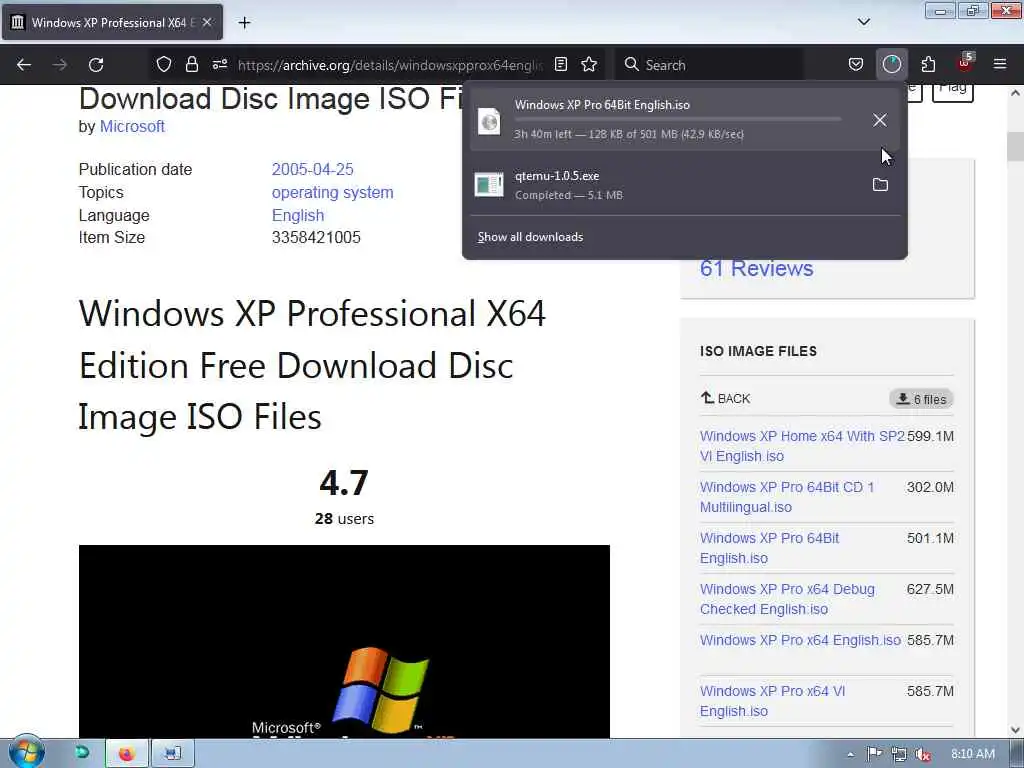Click Show all downloads
This screenshot has width=1024, height=768.
[530, 237]
